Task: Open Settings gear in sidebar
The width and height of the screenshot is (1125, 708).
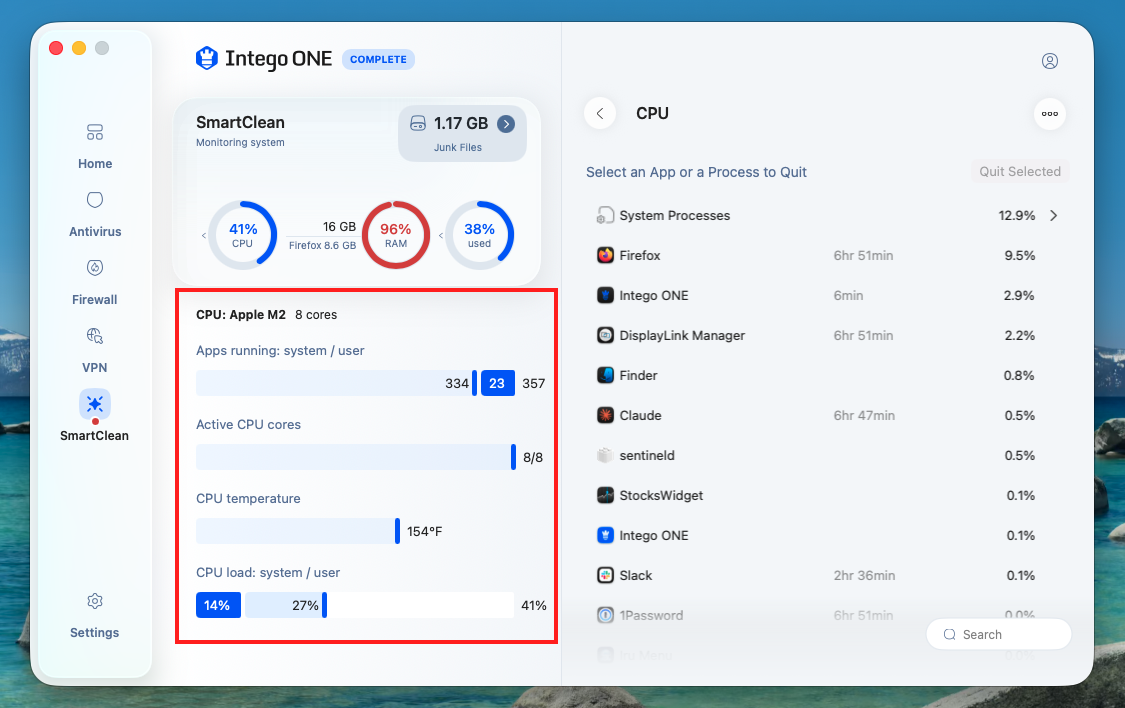Action: click(95, 615)
